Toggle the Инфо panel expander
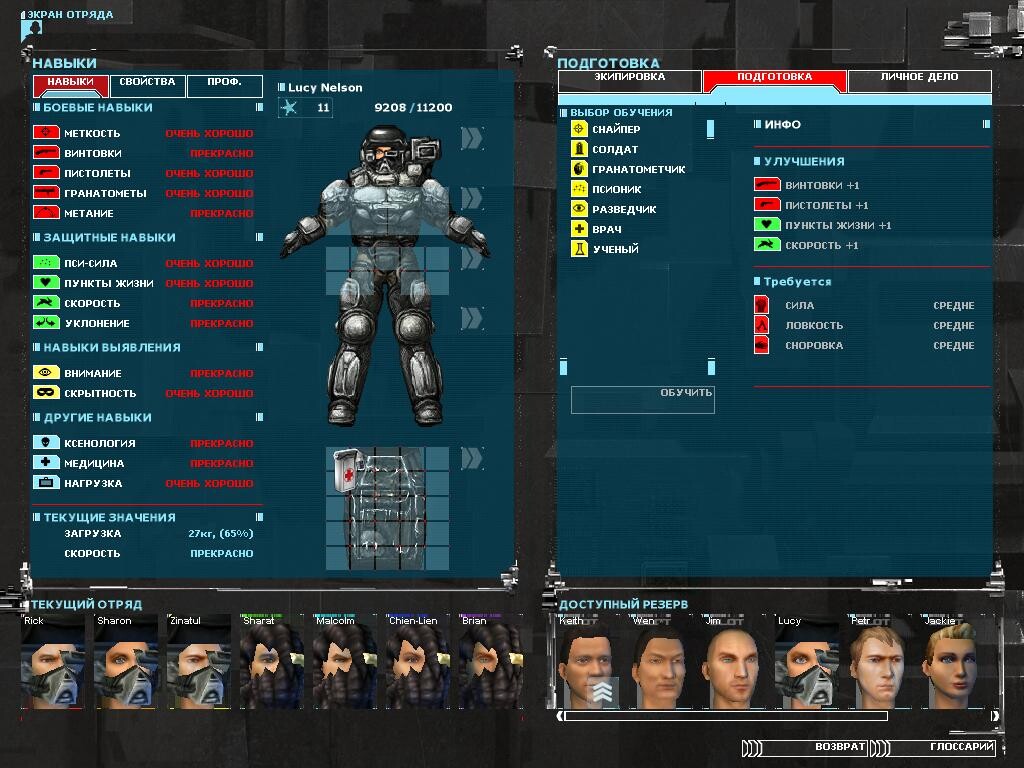Screen dimensions: 1024x768 pos(986,124)
